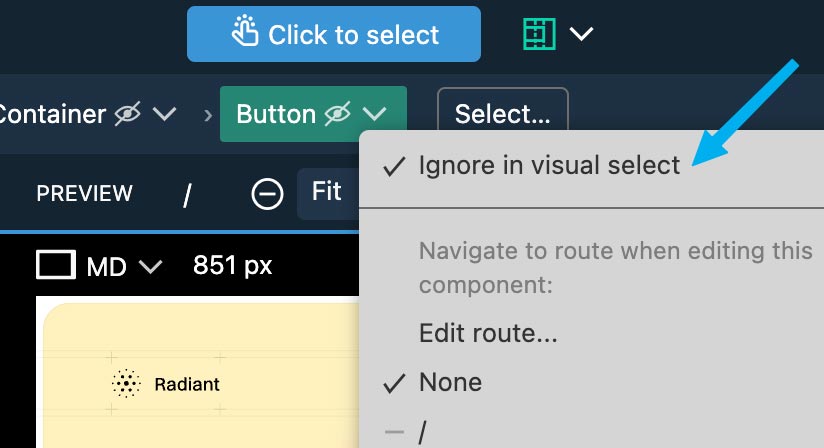This screenshot has height=448, width=824.
Task: Expand the Container breadcrumb chevron
Action: coord(164,113)
